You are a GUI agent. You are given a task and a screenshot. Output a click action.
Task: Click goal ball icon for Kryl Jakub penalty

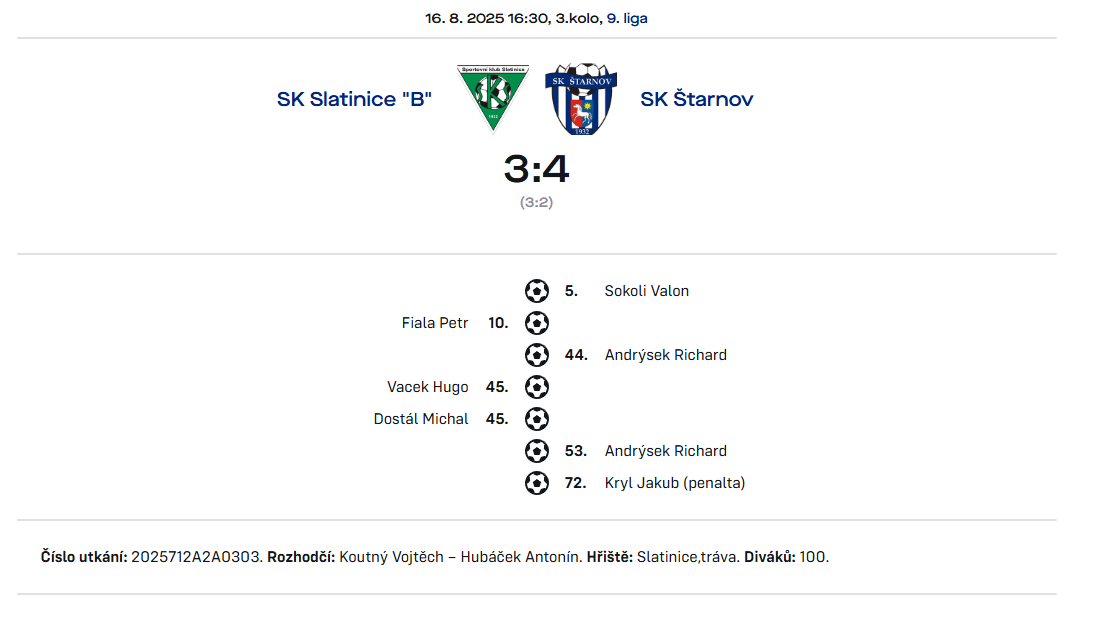click(536, 483)
